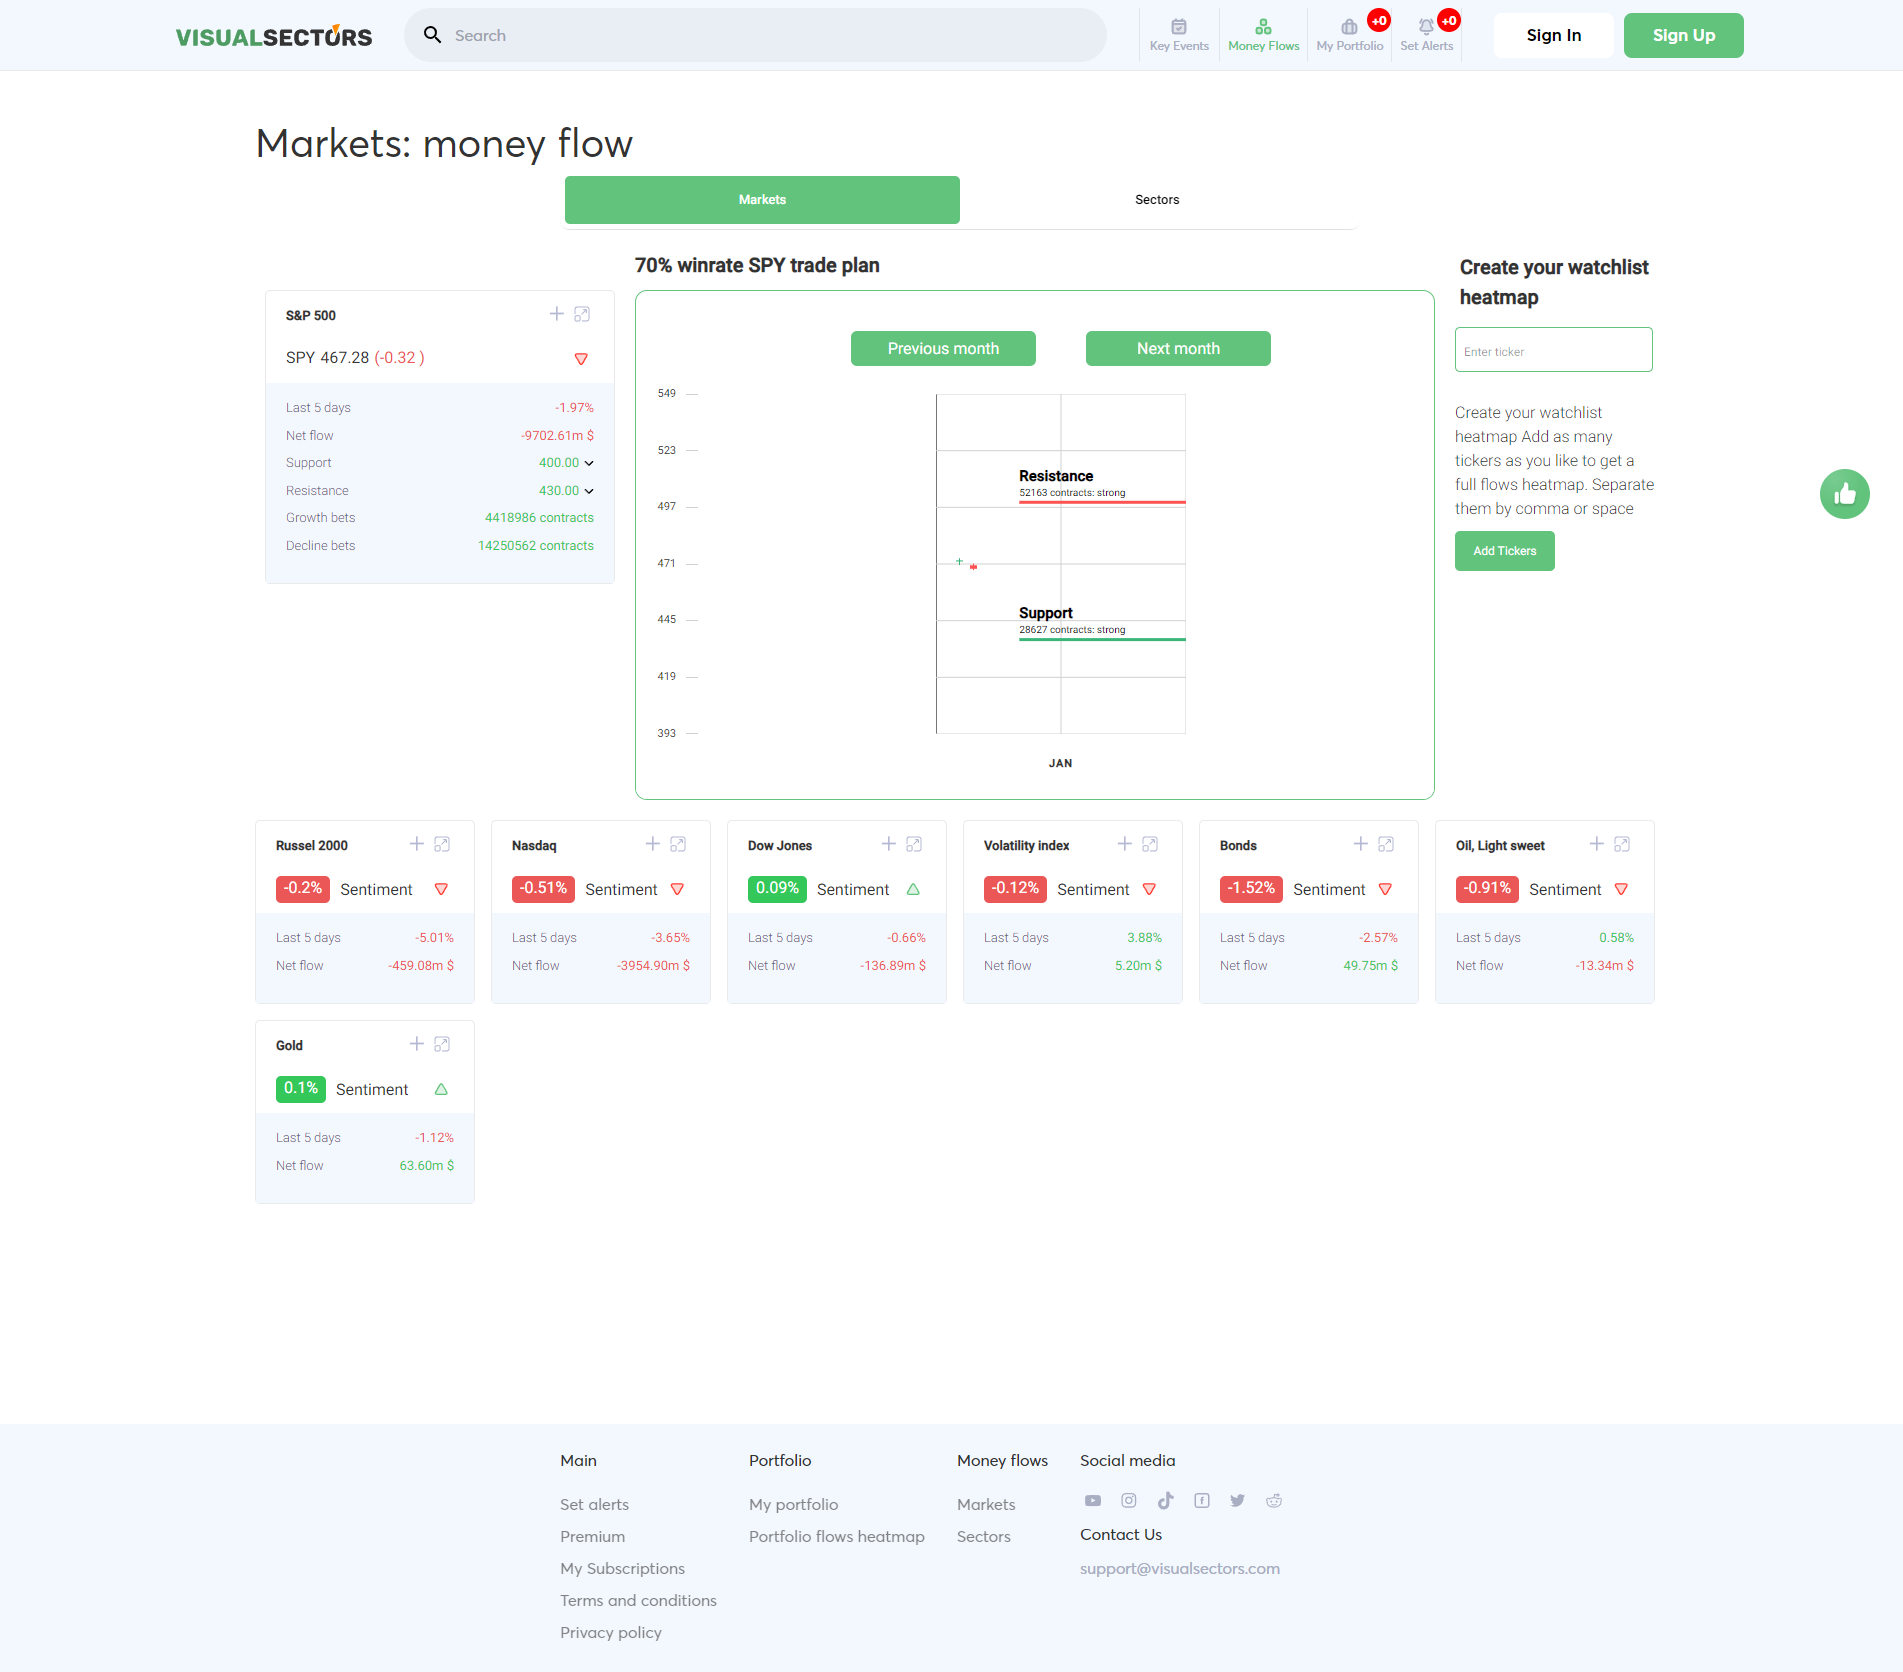Open the Privacy policy link

point(610,1632)
